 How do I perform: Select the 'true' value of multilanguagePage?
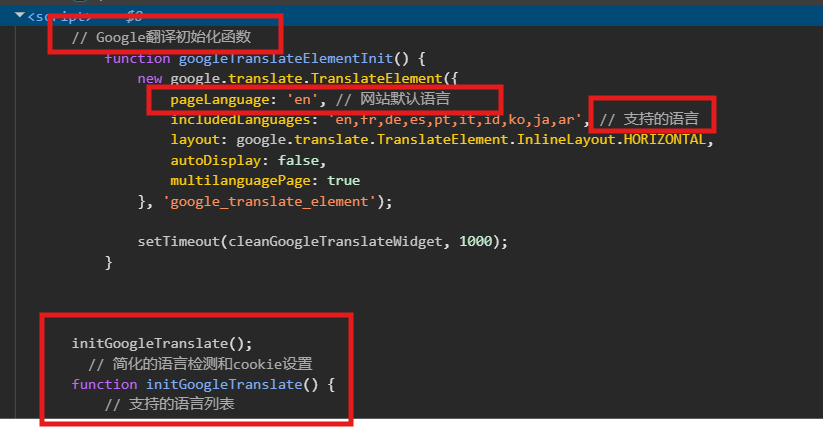(x=343, y=181)
